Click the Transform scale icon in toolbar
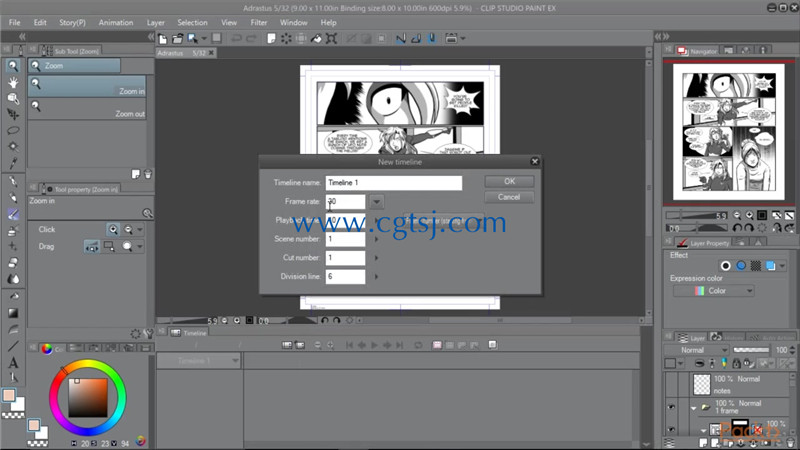The image size is (800, 450). 331,38
